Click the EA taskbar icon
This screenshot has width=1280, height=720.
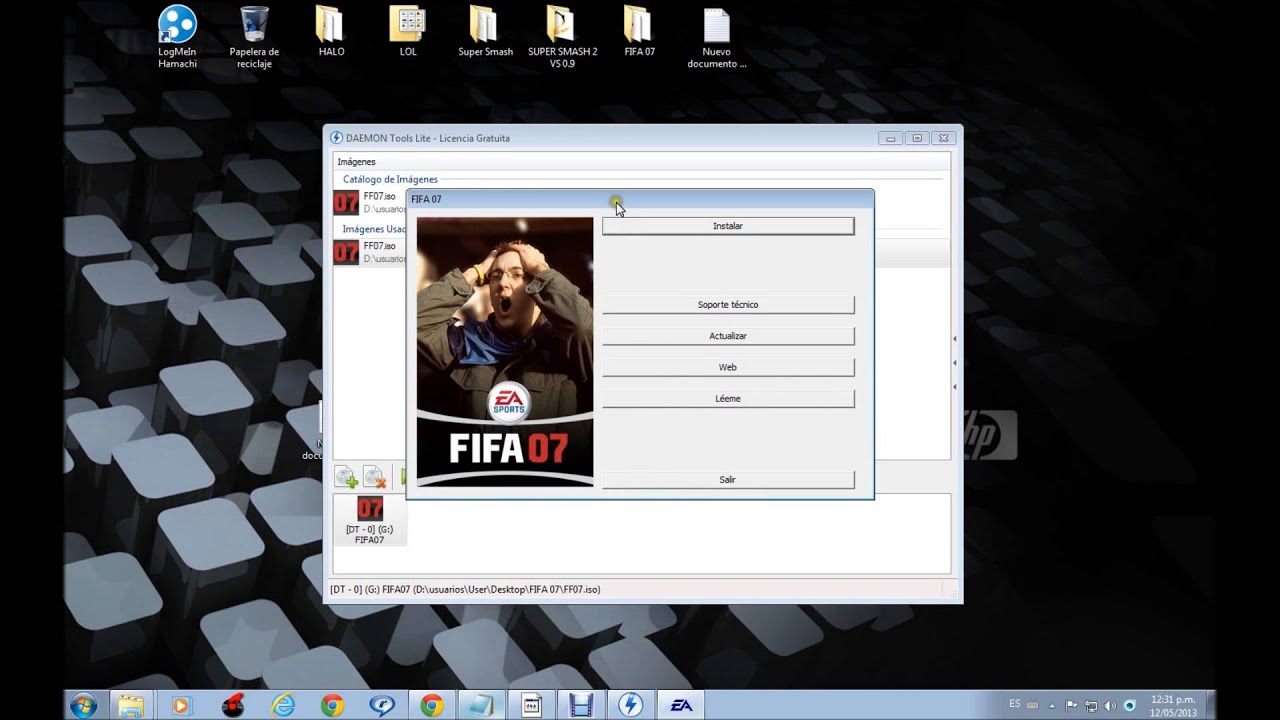pos(681,705)
